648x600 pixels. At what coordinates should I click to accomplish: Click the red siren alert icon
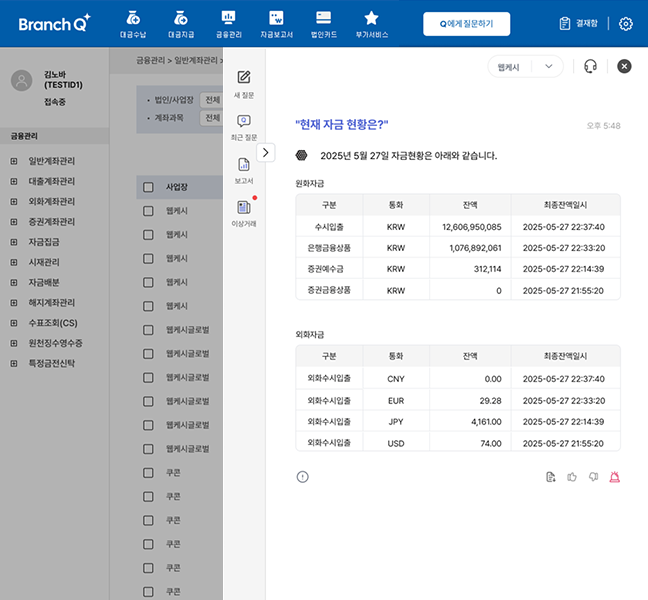[615, 477]
